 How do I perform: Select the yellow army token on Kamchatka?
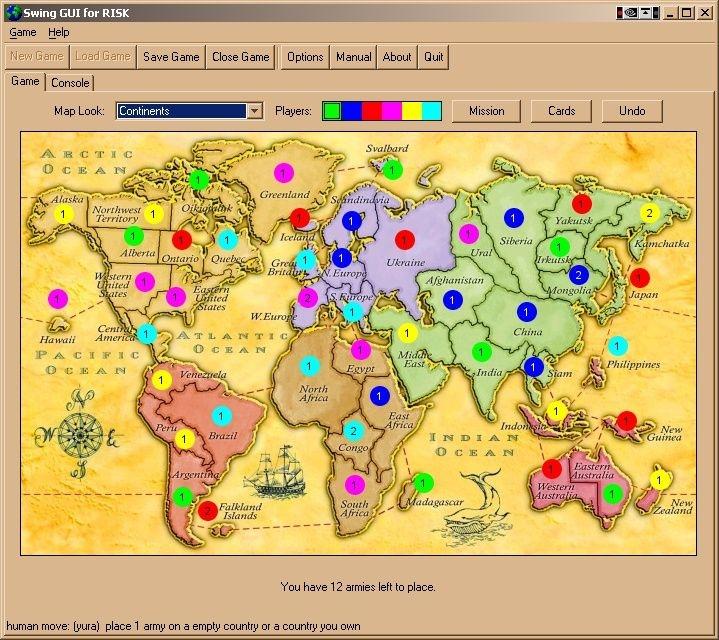[649, 213]
